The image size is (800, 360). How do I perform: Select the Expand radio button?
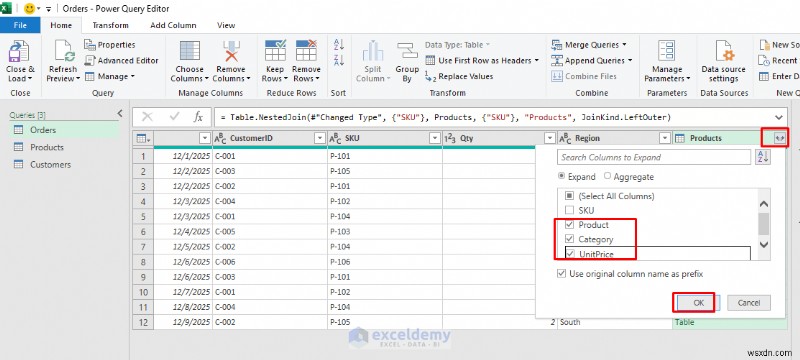(561, 176)
